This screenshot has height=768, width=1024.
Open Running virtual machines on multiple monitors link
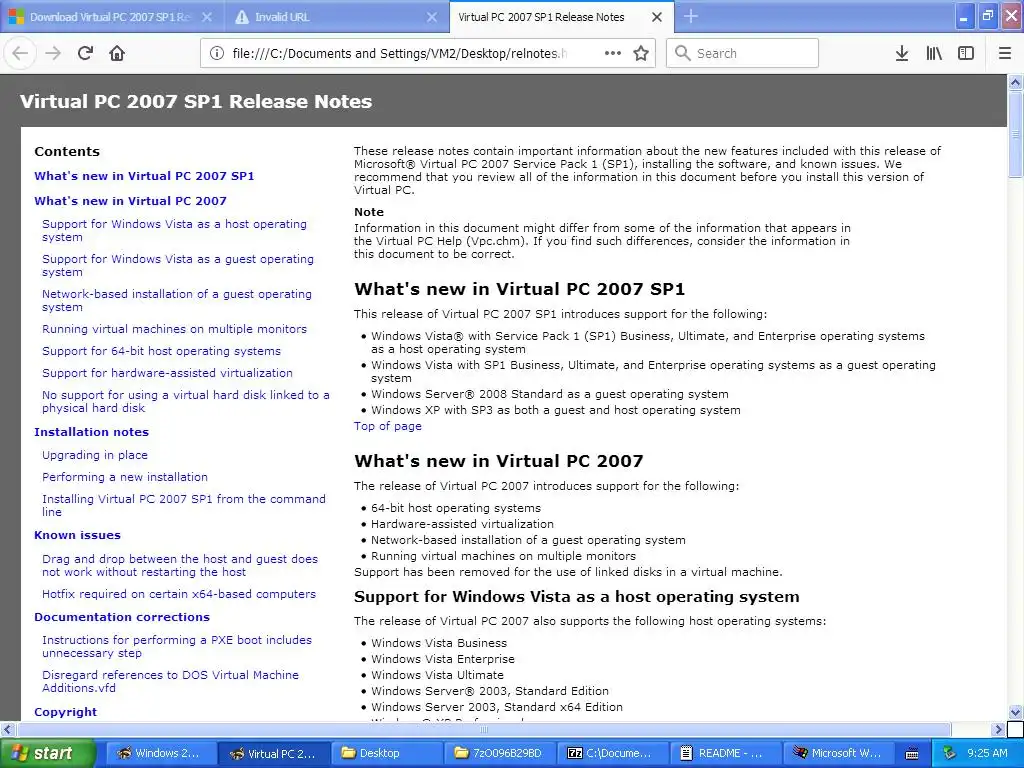pyautogui.click(x=174, y=329)
